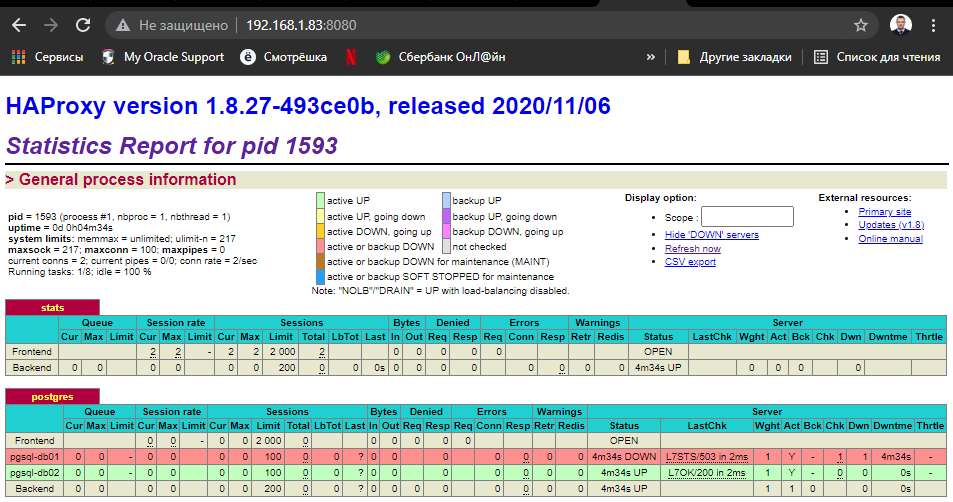Click 2 000 session limit in stats Frontend
The width and height of the screenshot is (953, 502).
tap(283, 352)
